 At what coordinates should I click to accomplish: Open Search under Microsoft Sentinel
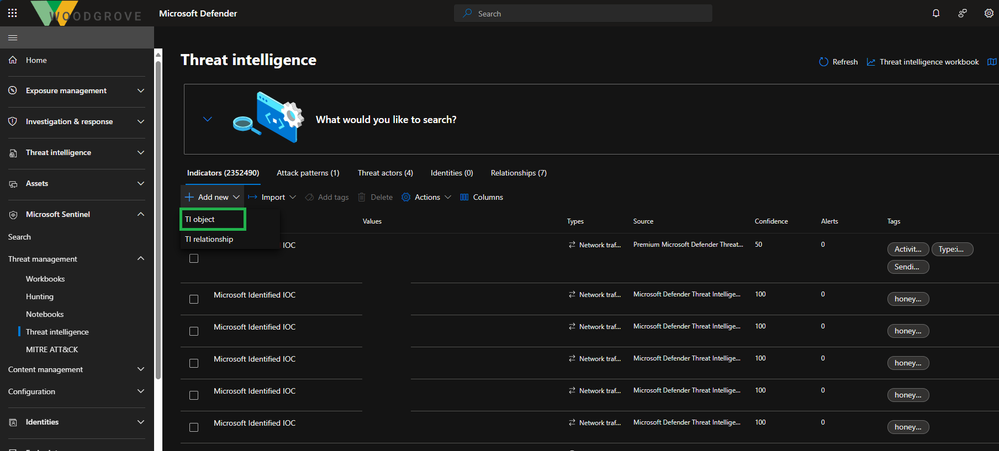[19, 237]
